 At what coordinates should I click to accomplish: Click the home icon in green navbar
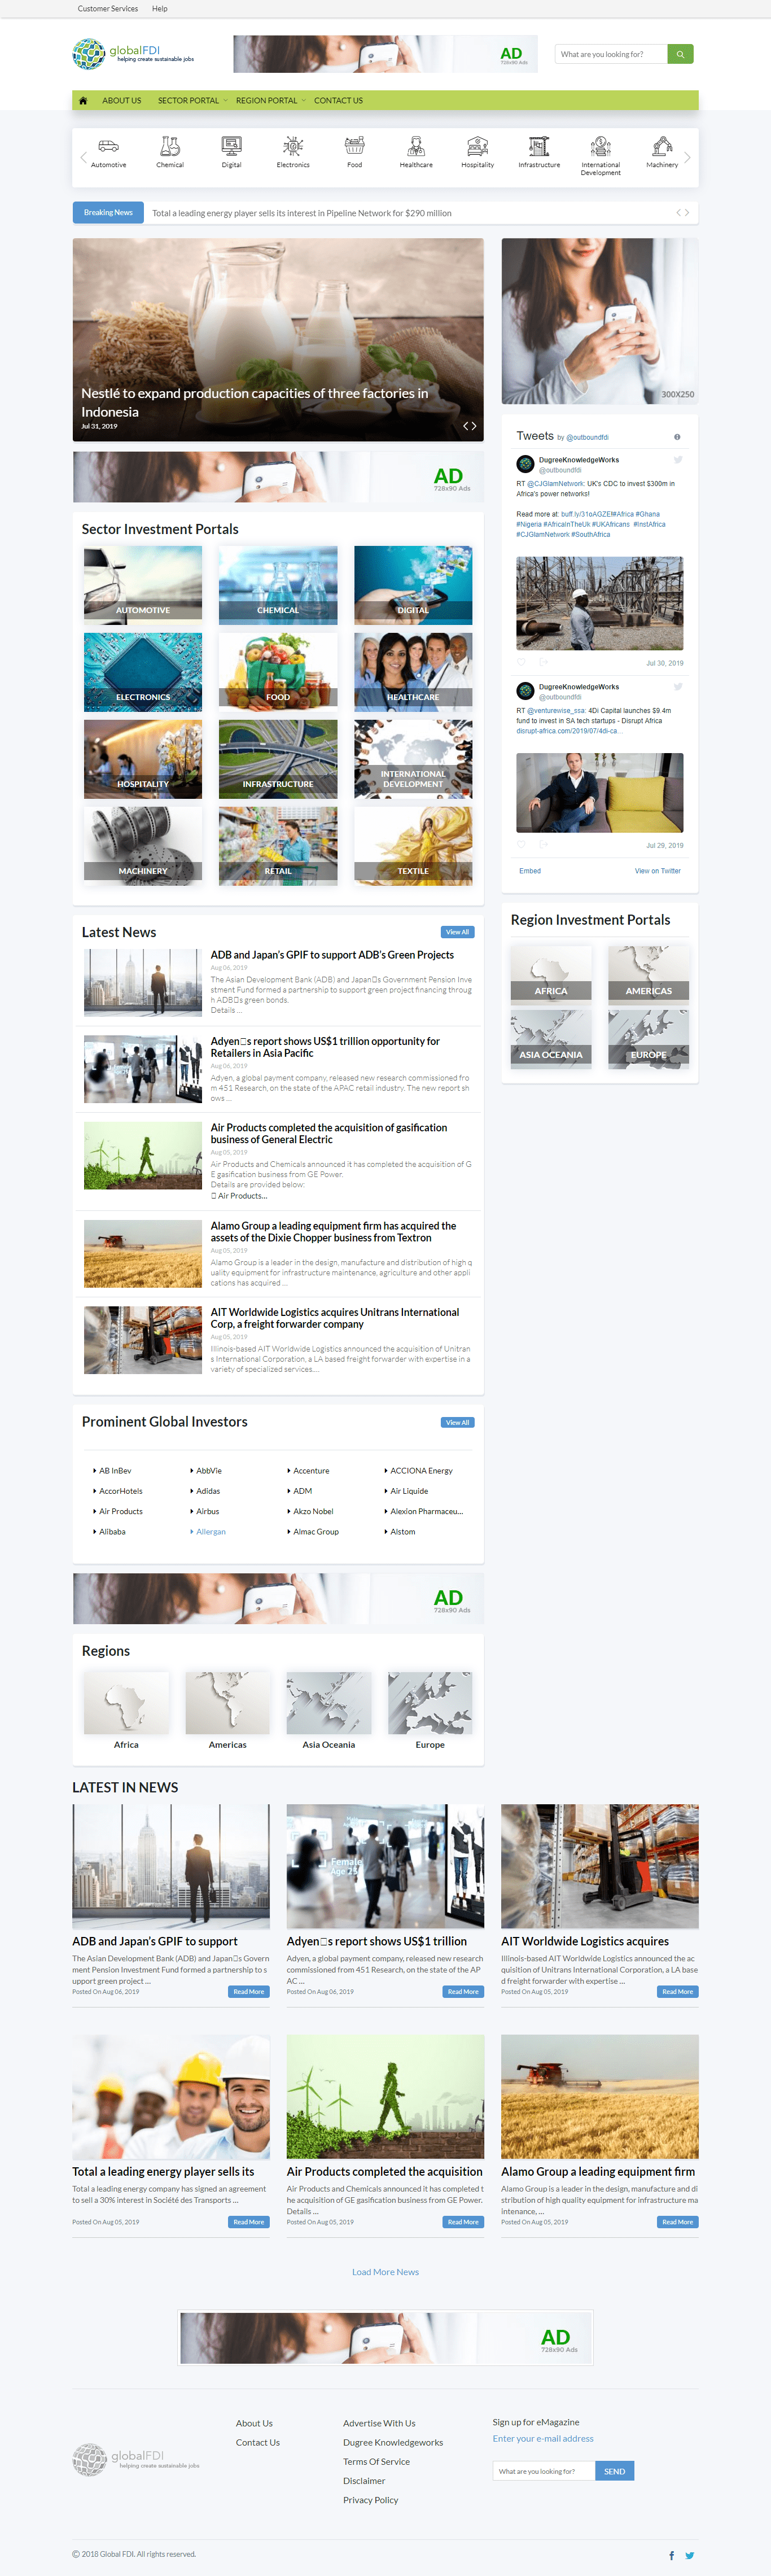83,100
